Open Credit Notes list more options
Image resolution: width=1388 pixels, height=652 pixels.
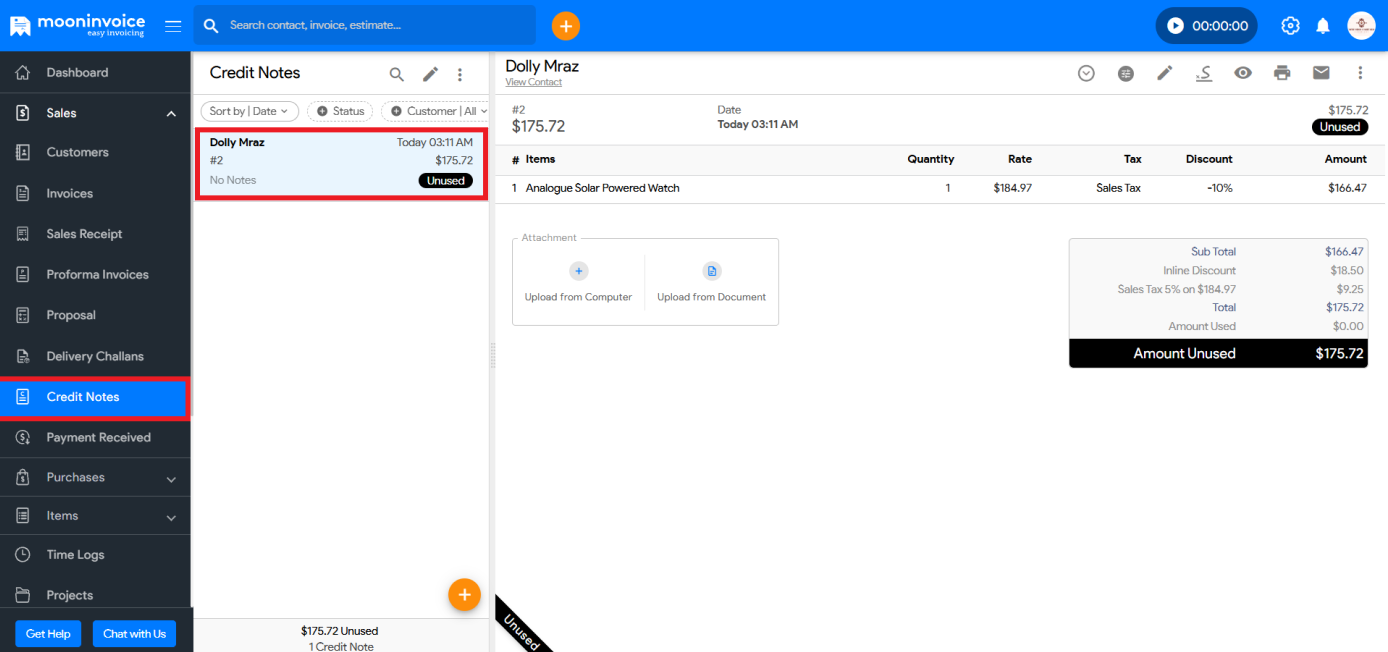460,74
